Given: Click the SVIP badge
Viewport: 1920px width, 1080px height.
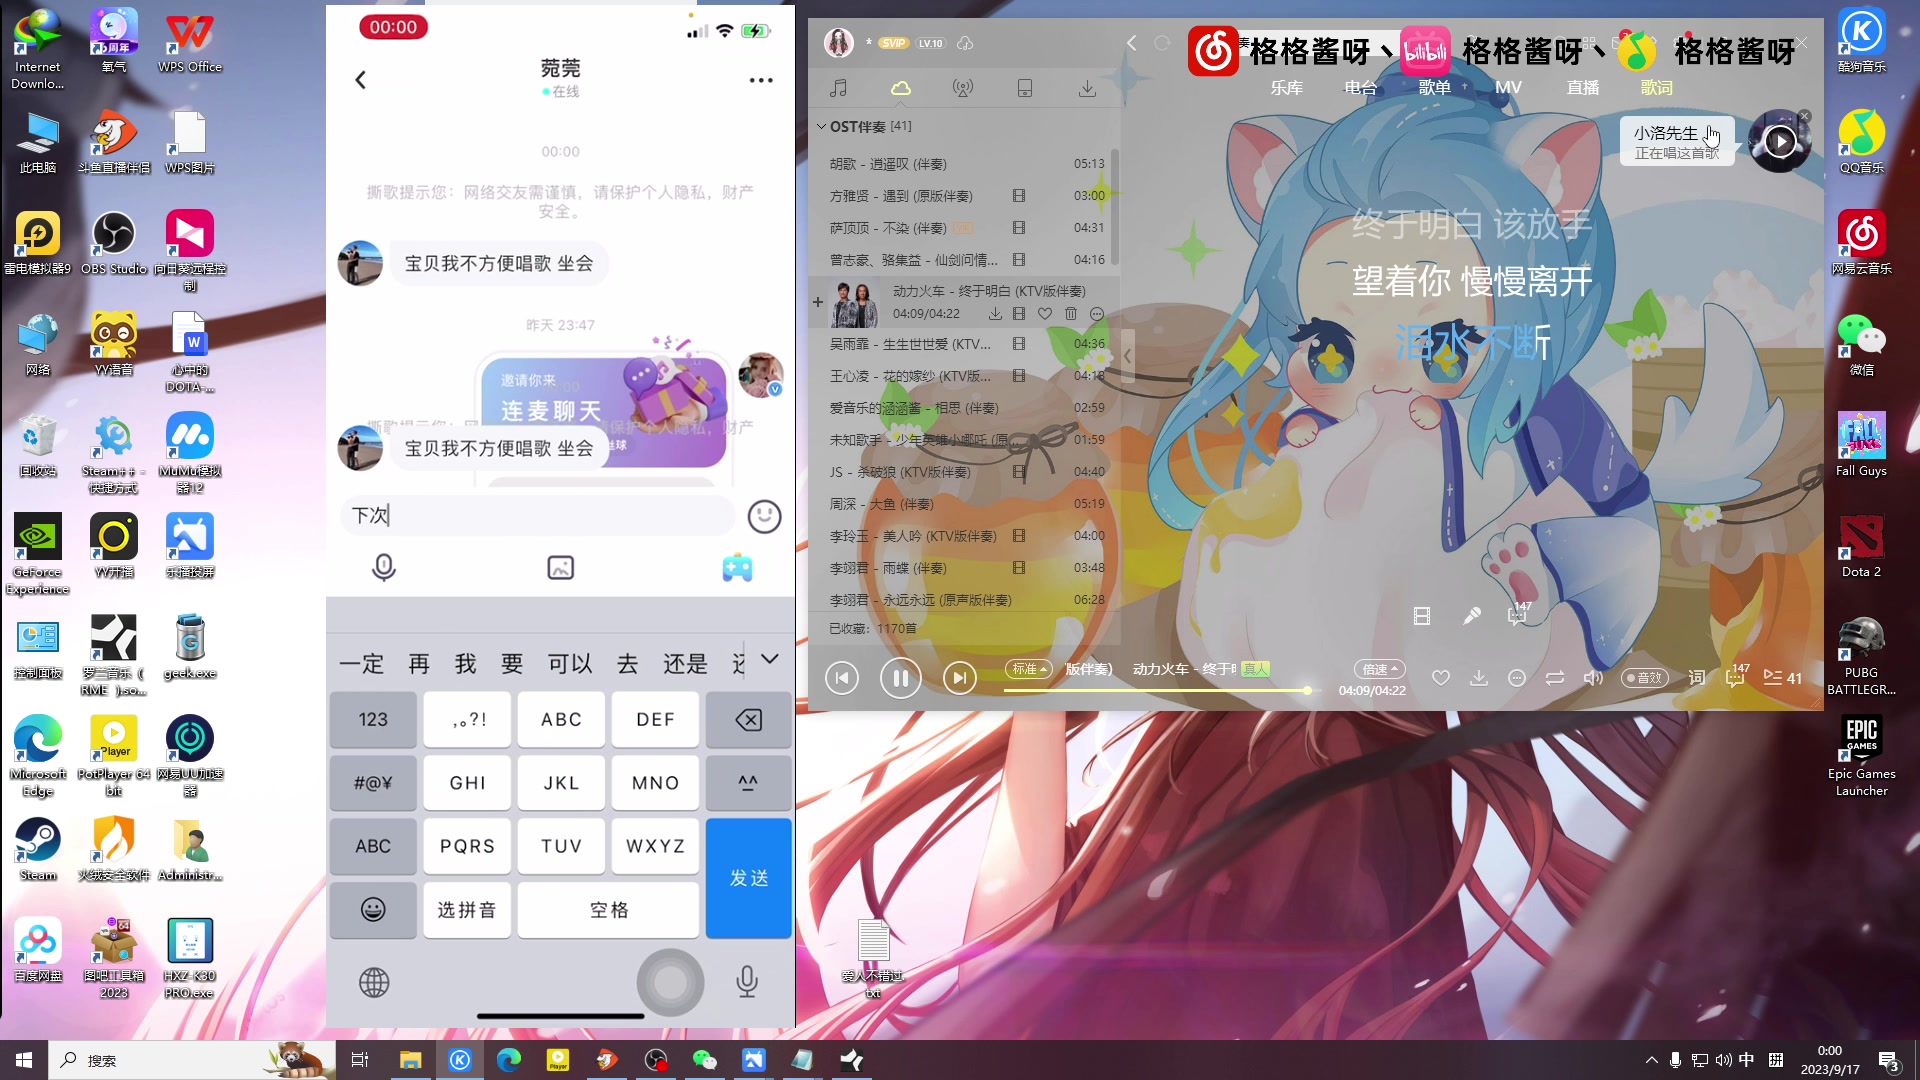Looking at the screenshot, I should (x=893, y=43).
